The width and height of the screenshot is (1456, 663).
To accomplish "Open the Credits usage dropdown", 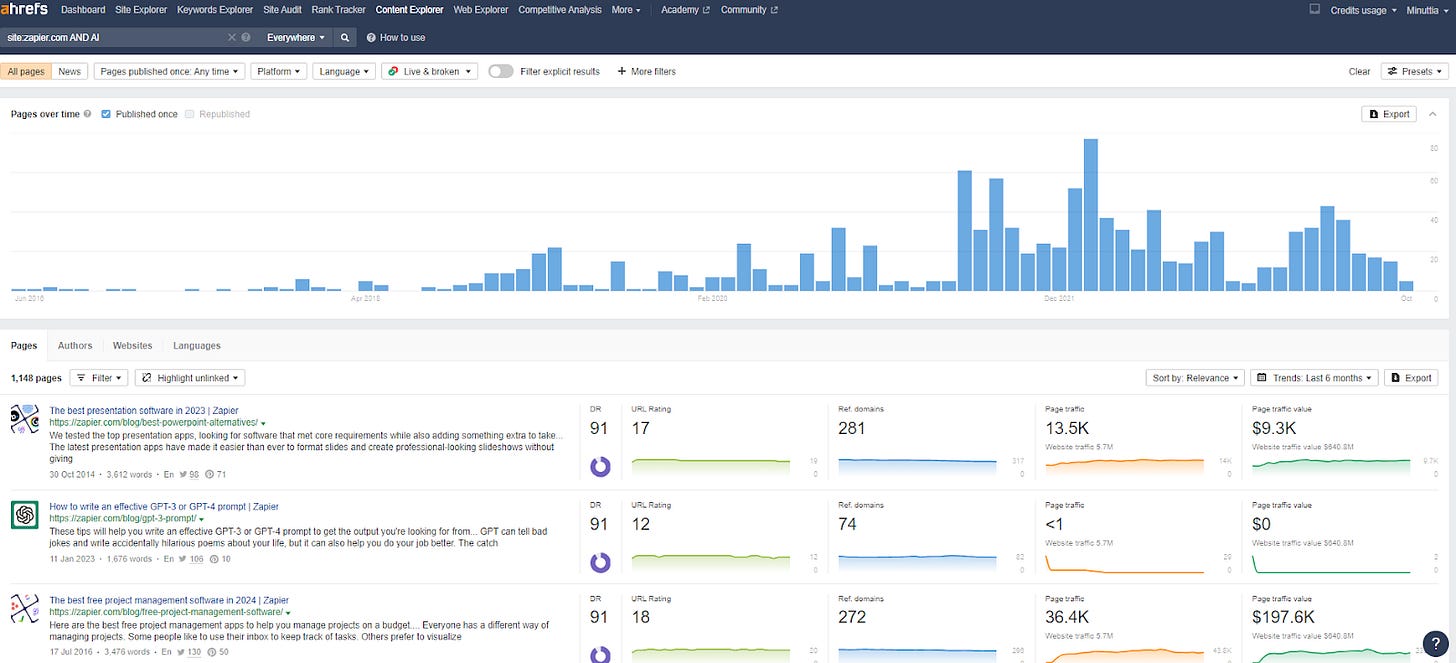I will point(1364,10).
